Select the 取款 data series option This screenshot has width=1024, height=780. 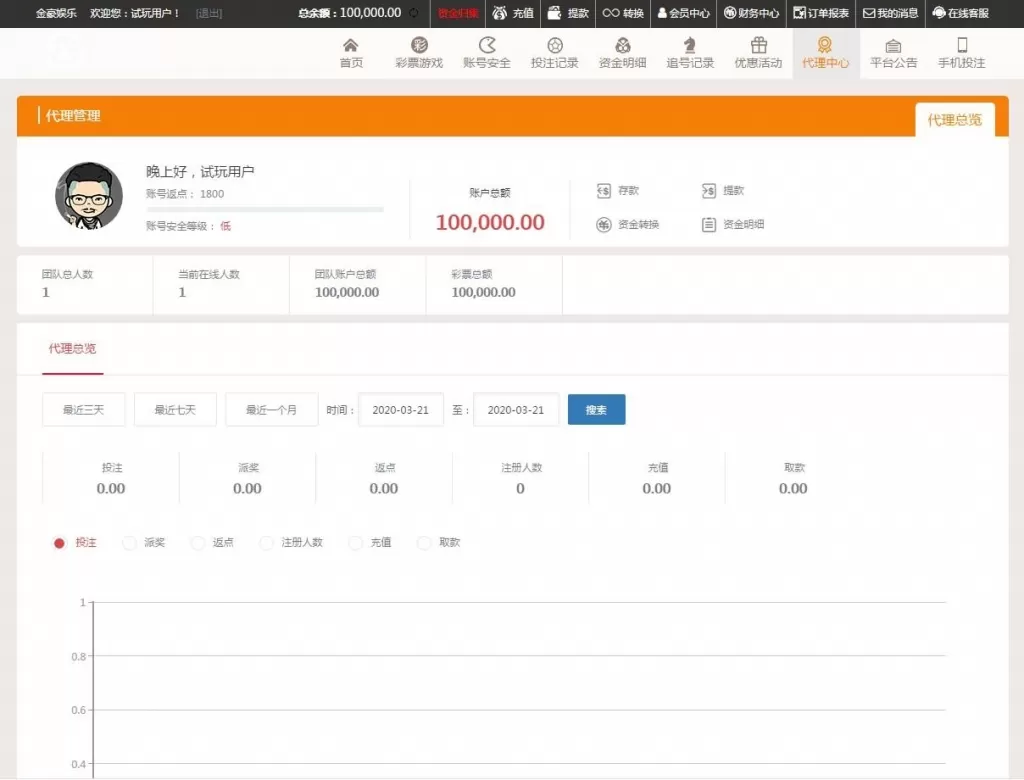423,542
